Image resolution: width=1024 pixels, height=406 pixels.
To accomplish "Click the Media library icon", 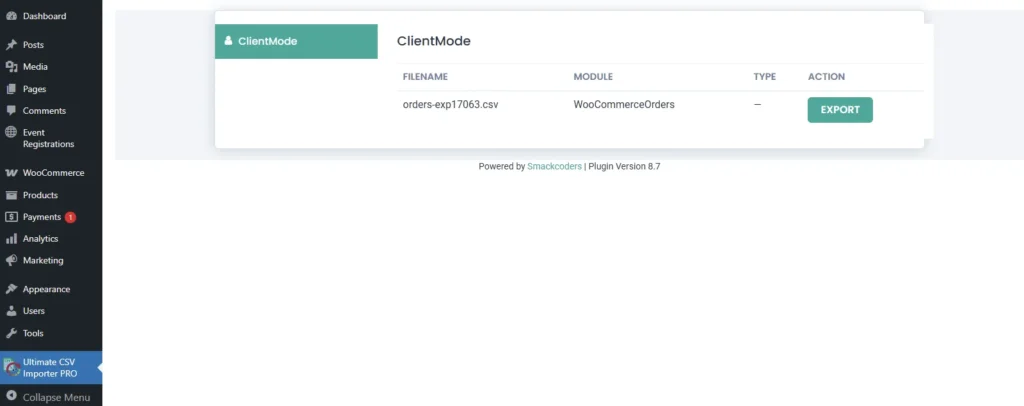I will 11,67.
